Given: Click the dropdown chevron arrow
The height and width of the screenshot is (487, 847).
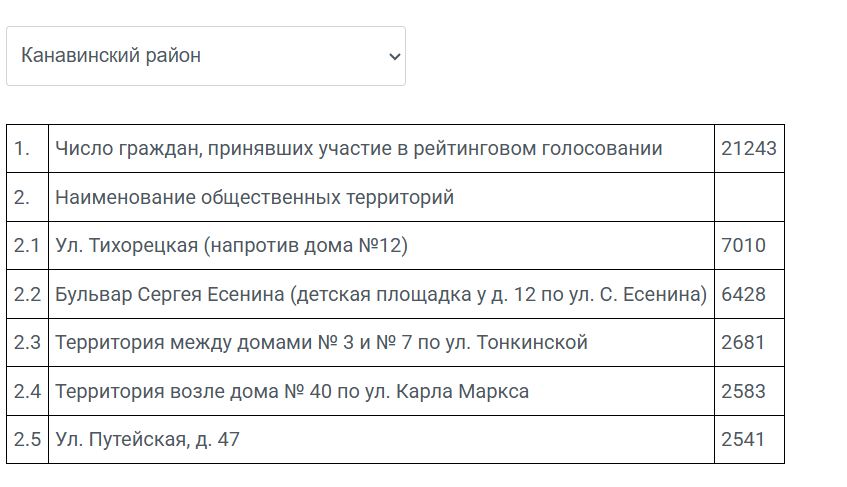Looking at the screenshot, I should pos(395,56).
